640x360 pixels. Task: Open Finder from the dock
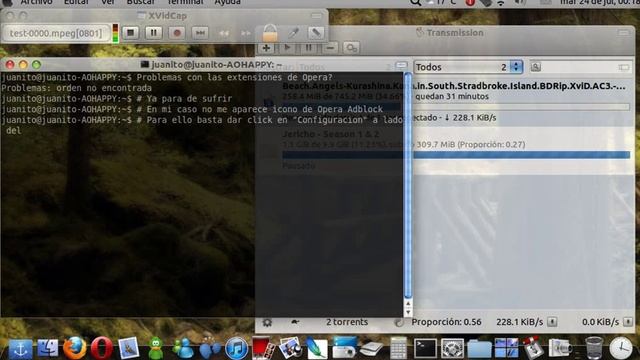[48, 349]
